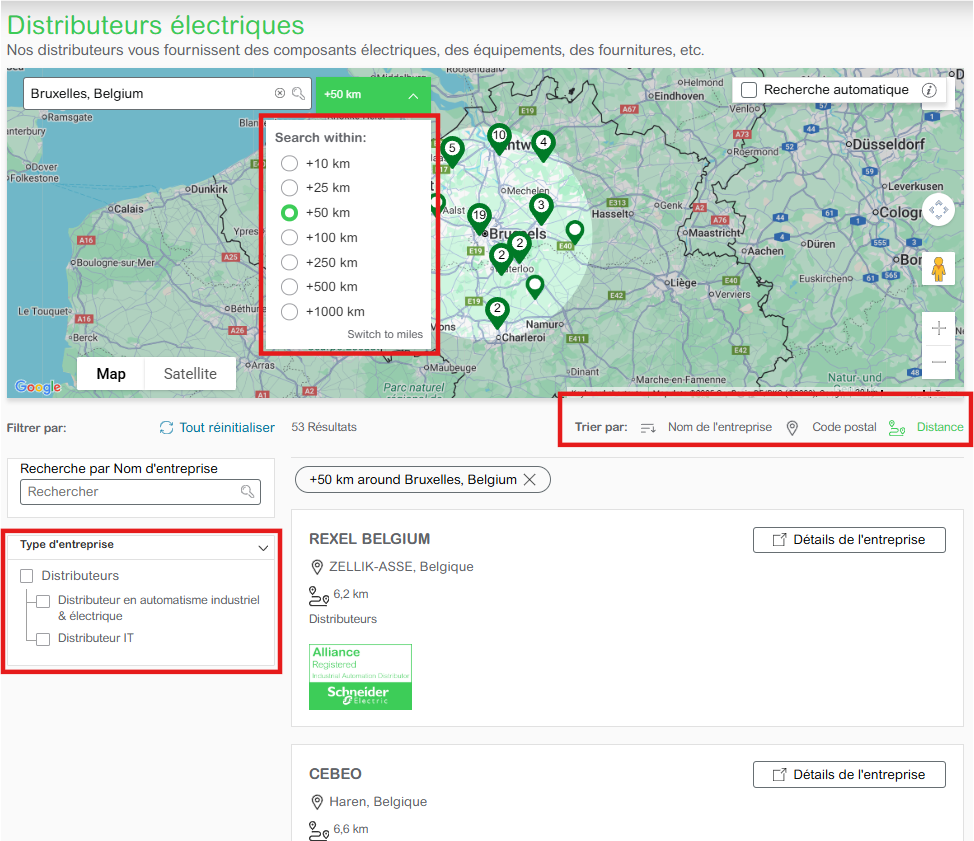Open Détails de l'entreprise for CEBEO
The height and width of the screenshot is (841, 974).
tap(849, 775)
